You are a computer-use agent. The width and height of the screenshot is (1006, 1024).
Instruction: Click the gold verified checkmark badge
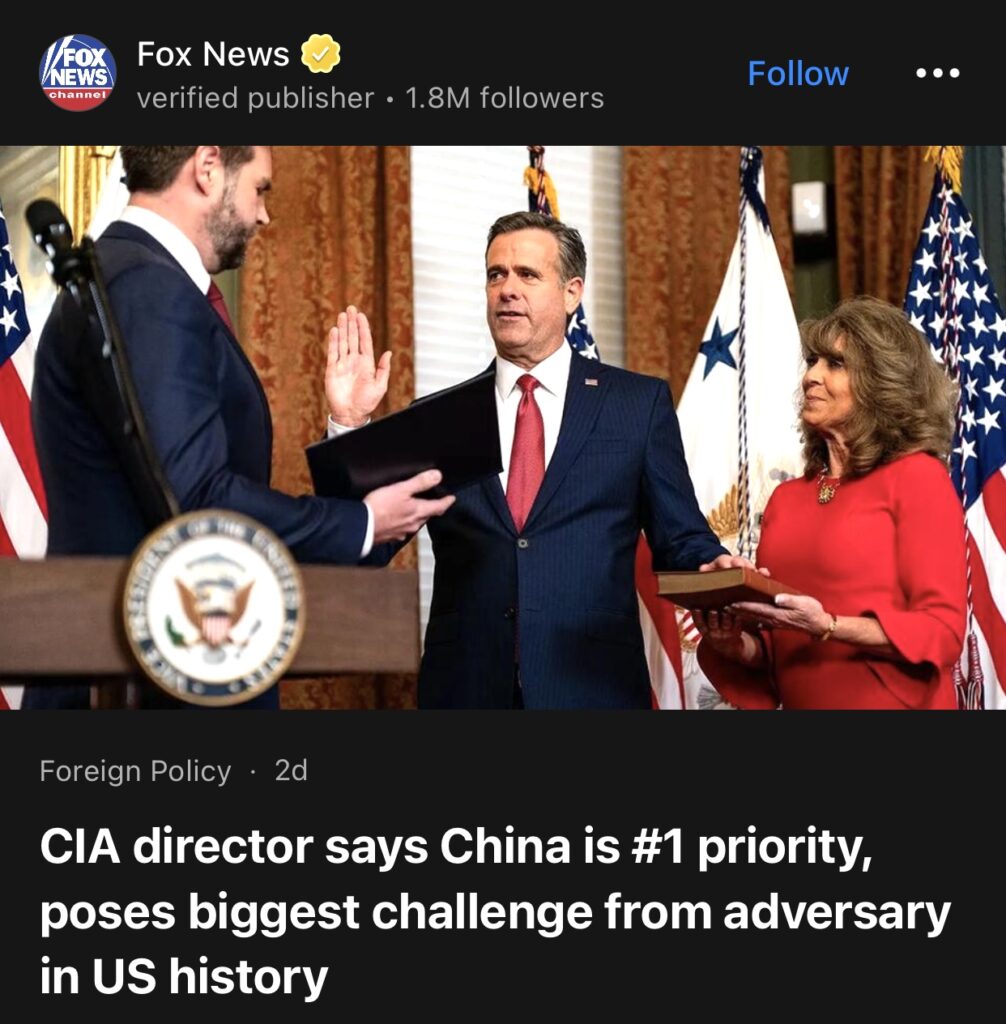point(320,54)
